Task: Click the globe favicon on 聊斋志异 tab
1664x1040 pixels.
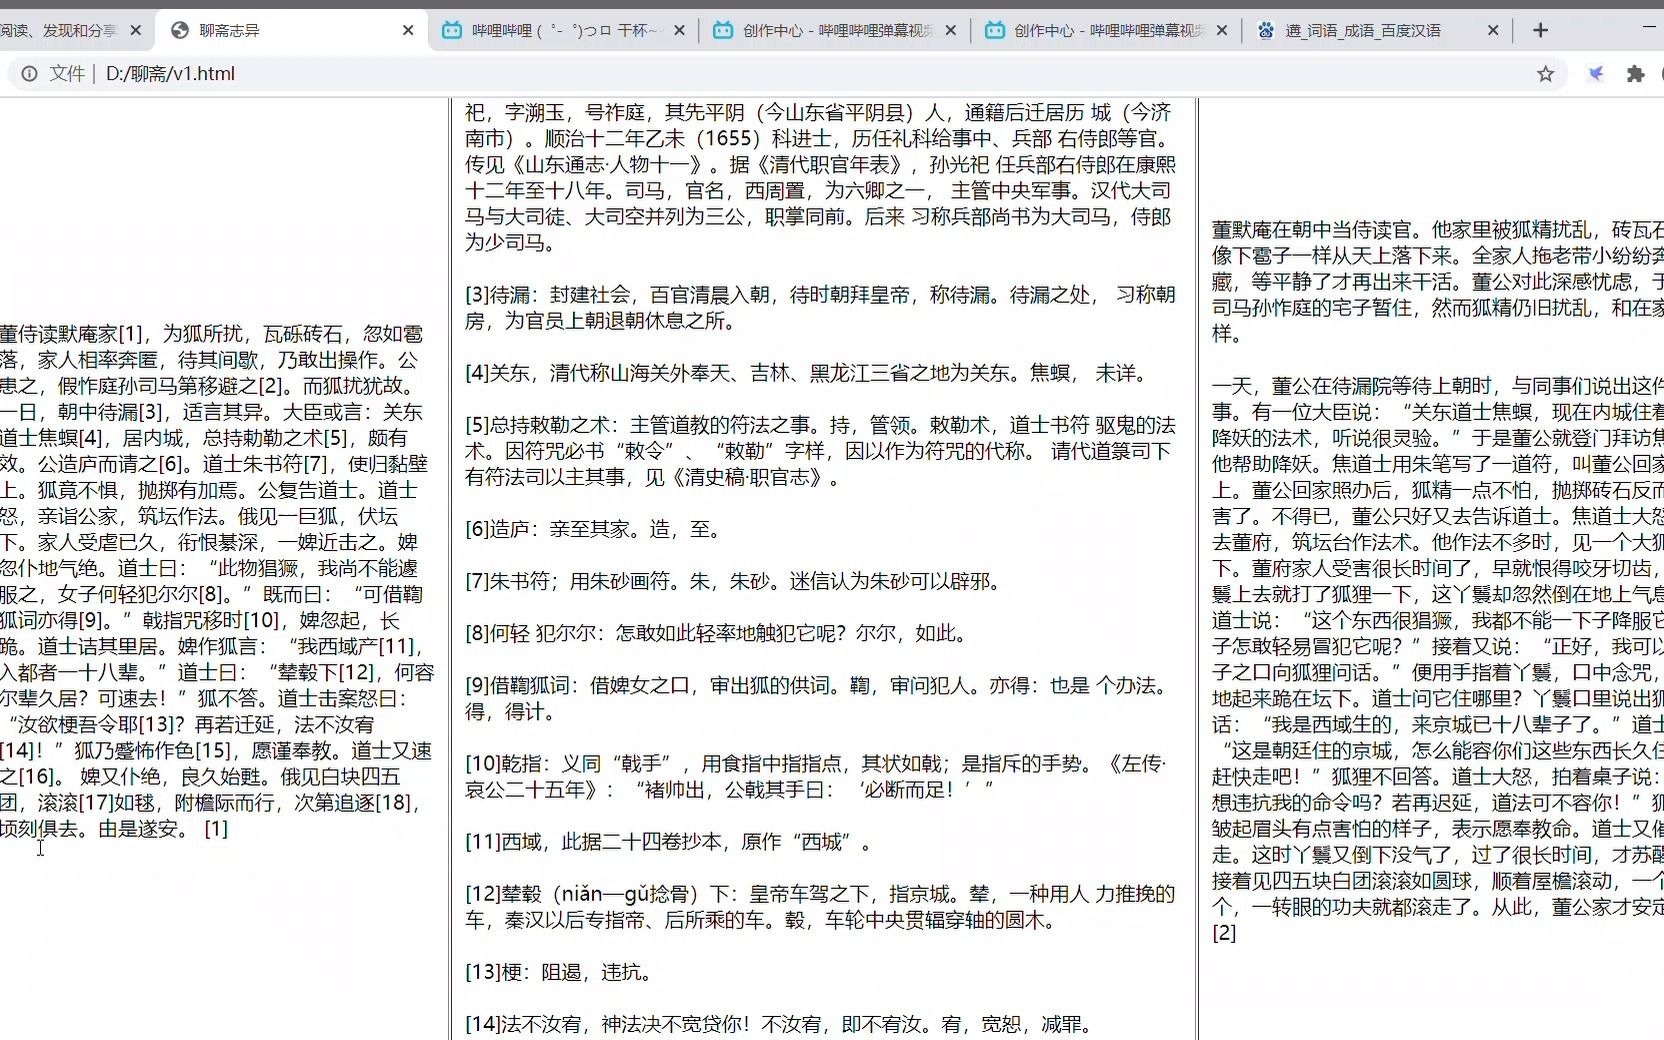Action: click(180, 31)
